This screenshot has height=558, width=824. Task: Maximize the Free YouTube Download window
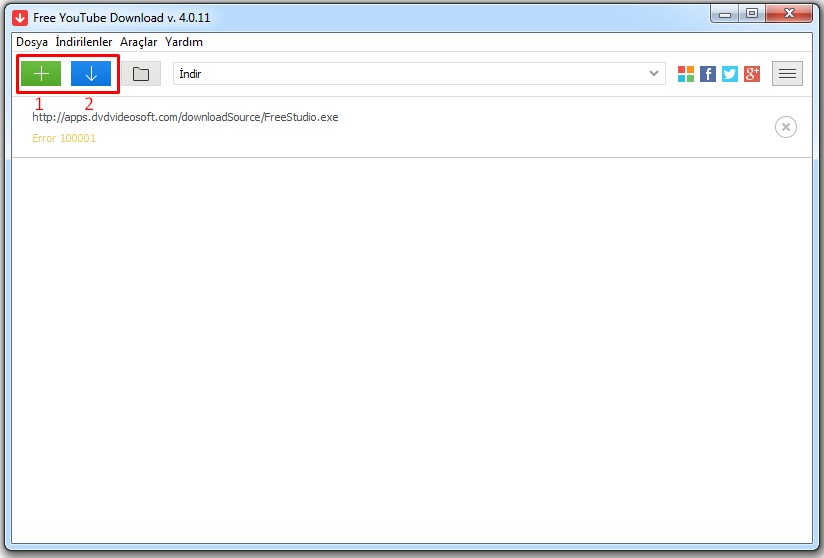point(752,13)
